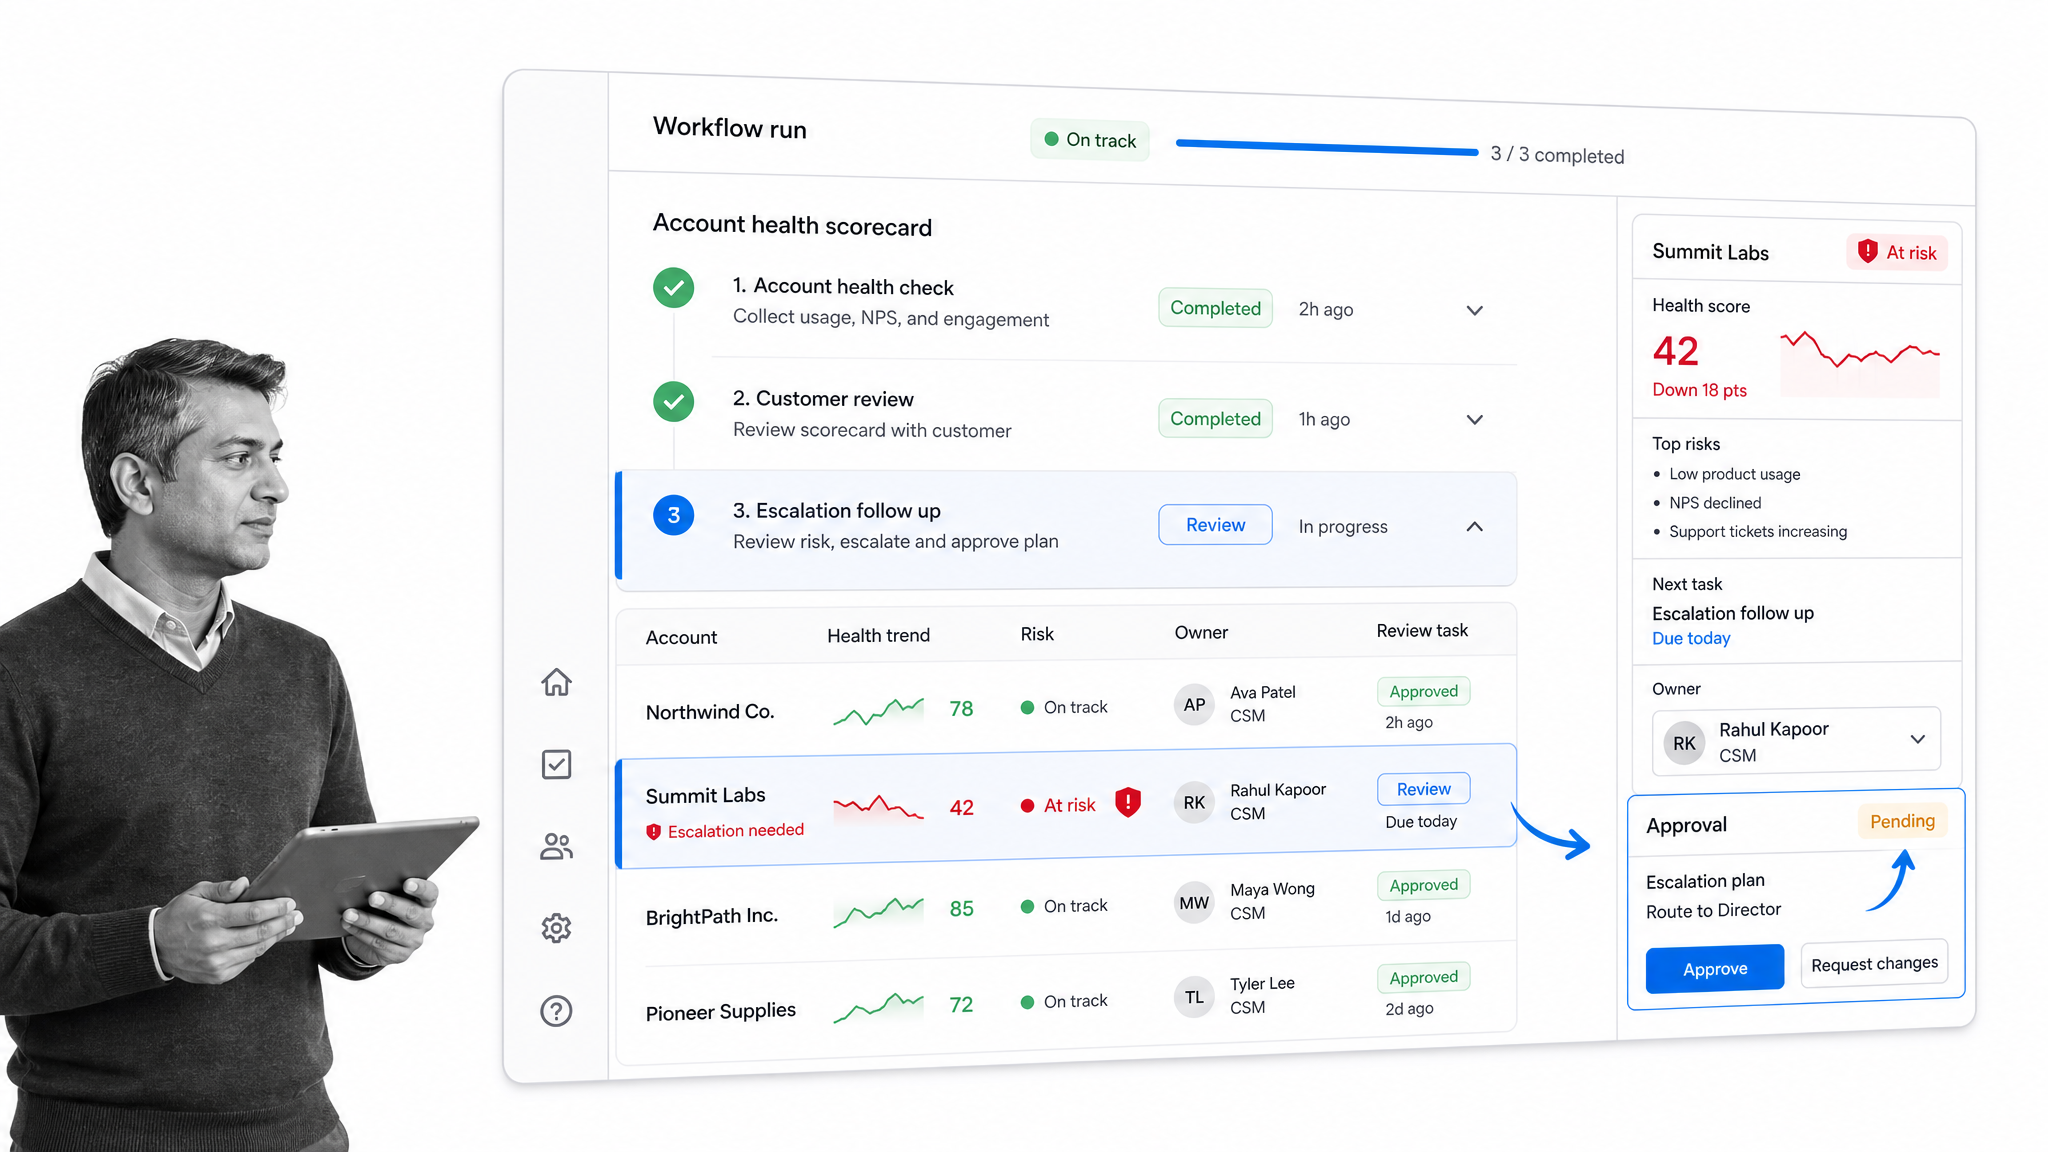This screenshot has height=1152, width=2048.
Task: Click the workflow progress bar
Action: click(x=1327, y=147)
